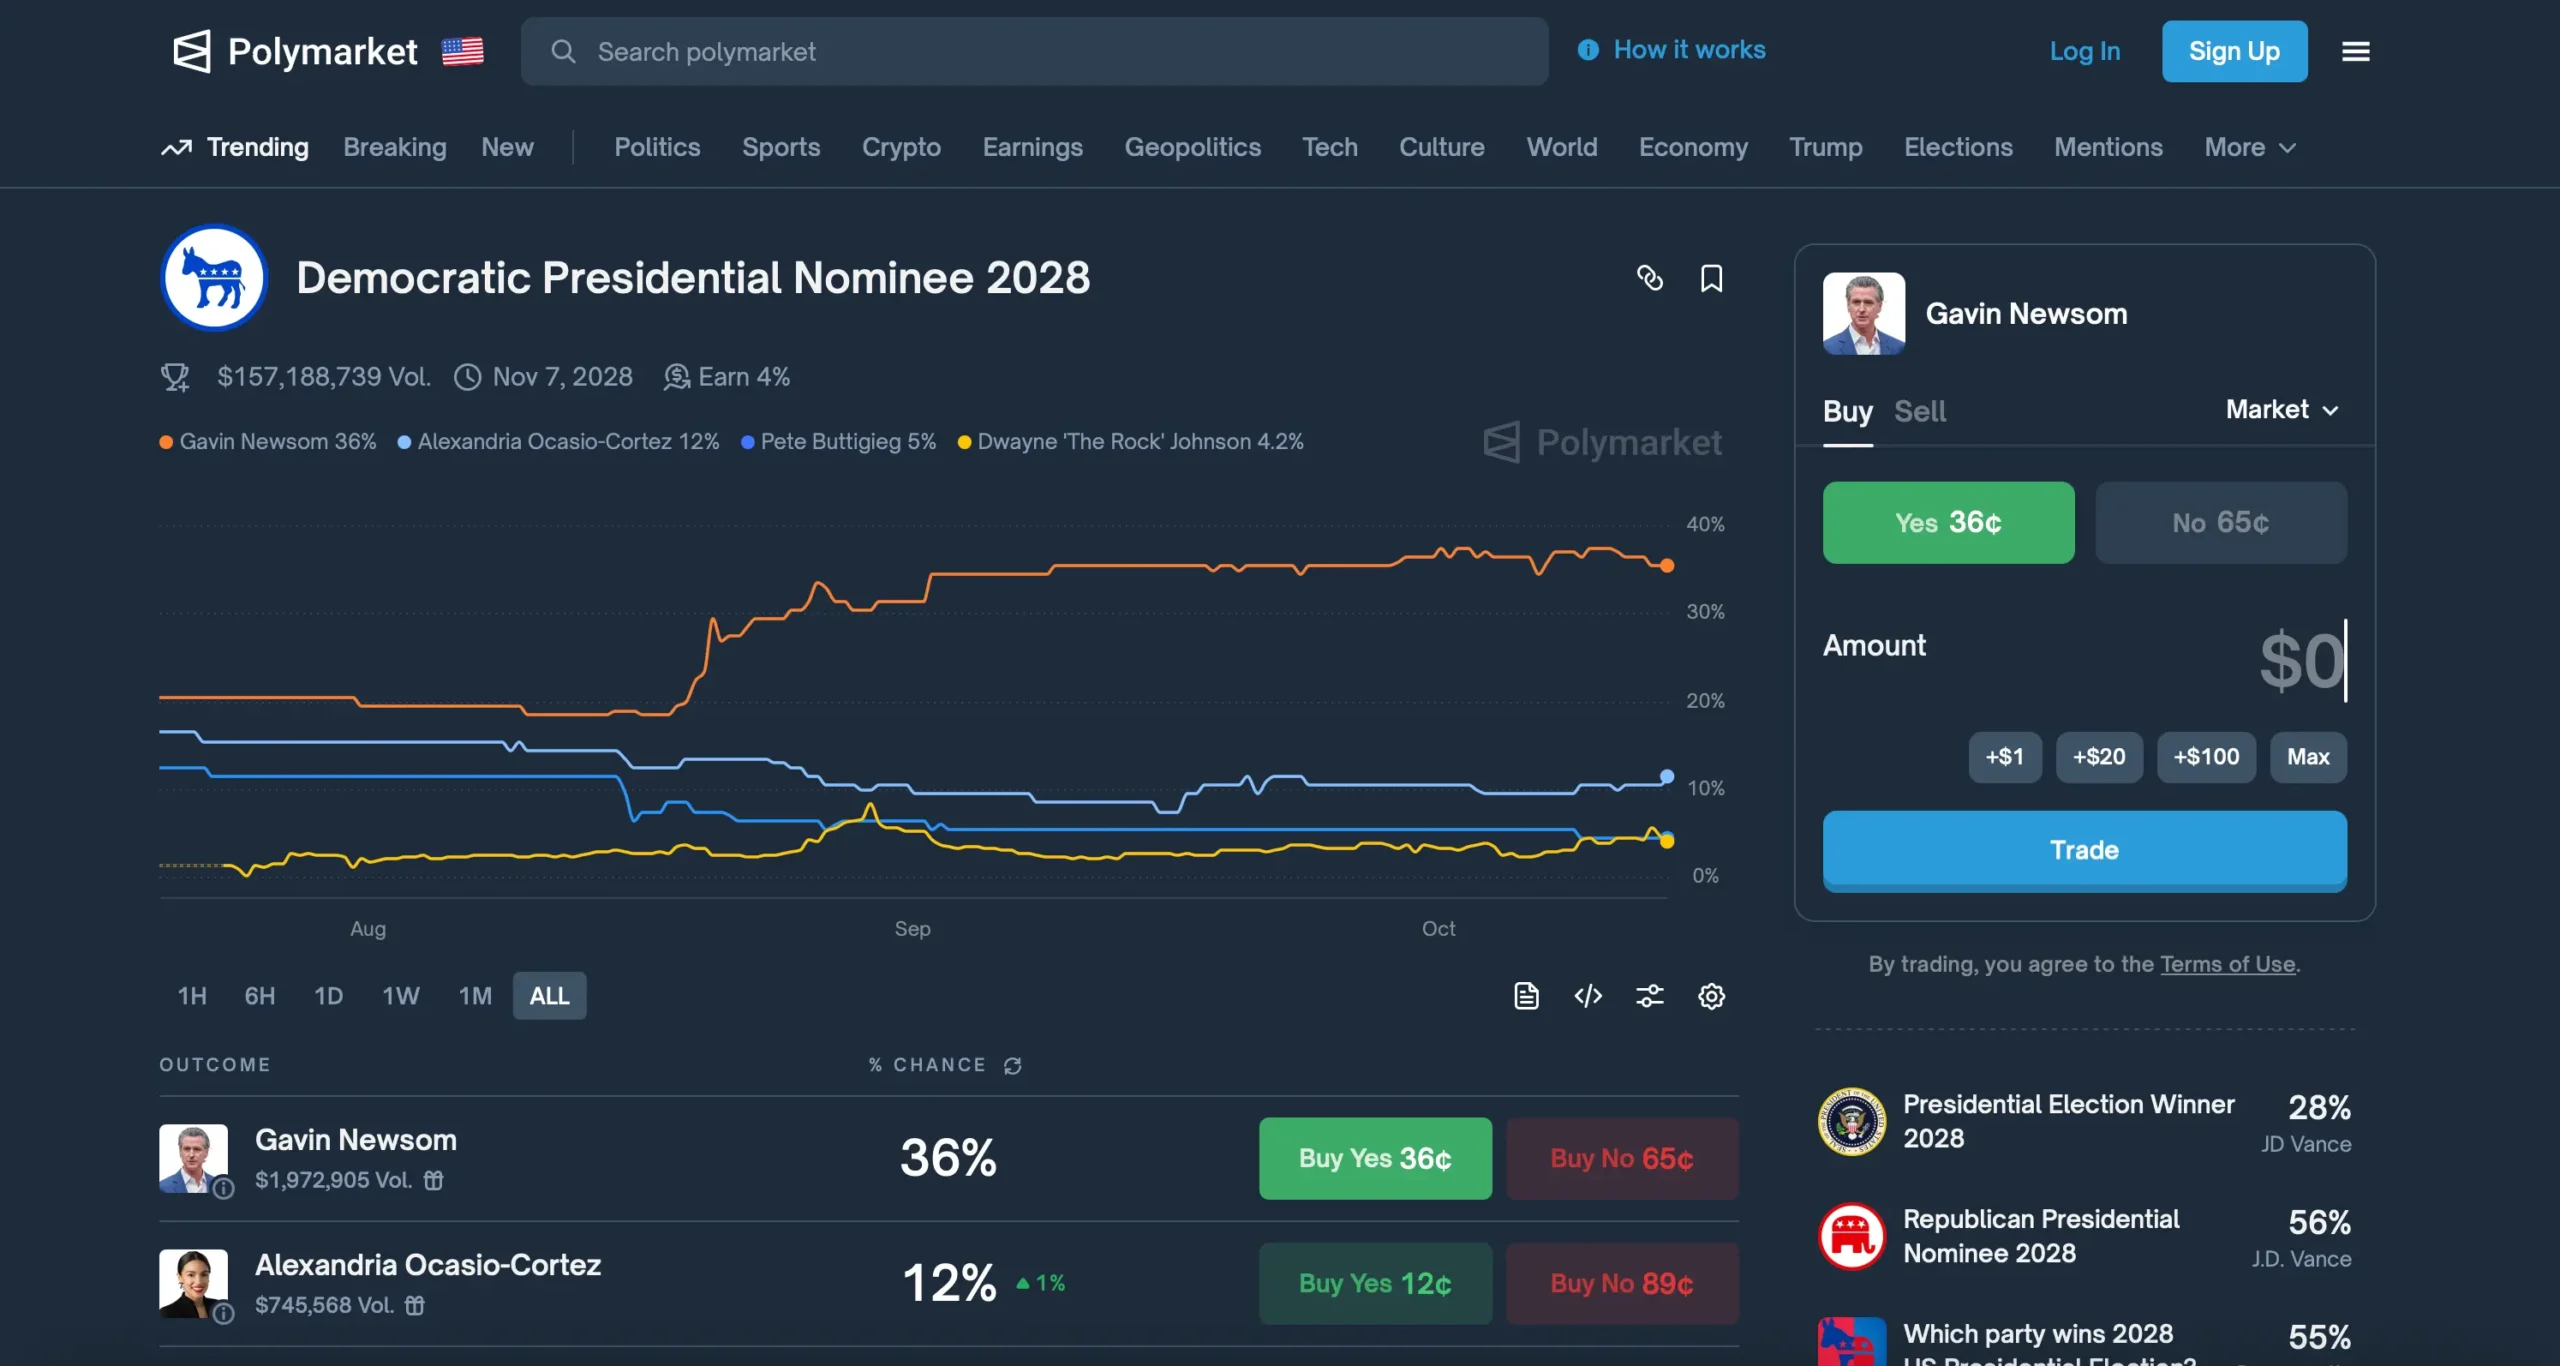Click the embed code icon
The width and height of the screenshot is (2560, 1366).
tap(1588, 996)
